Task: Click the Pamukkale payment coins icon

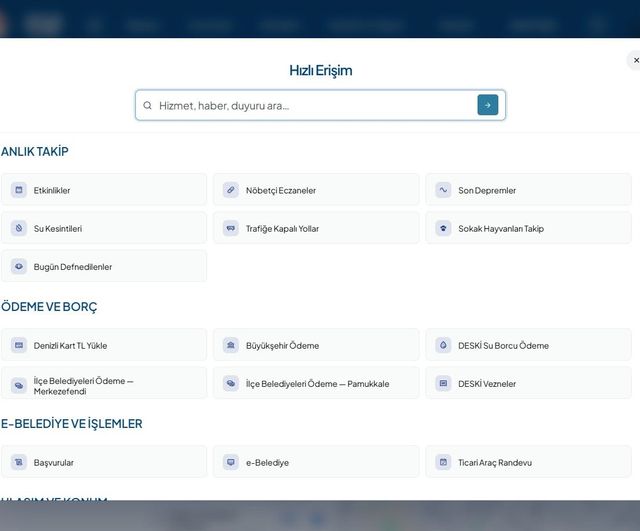Action: 231,383
